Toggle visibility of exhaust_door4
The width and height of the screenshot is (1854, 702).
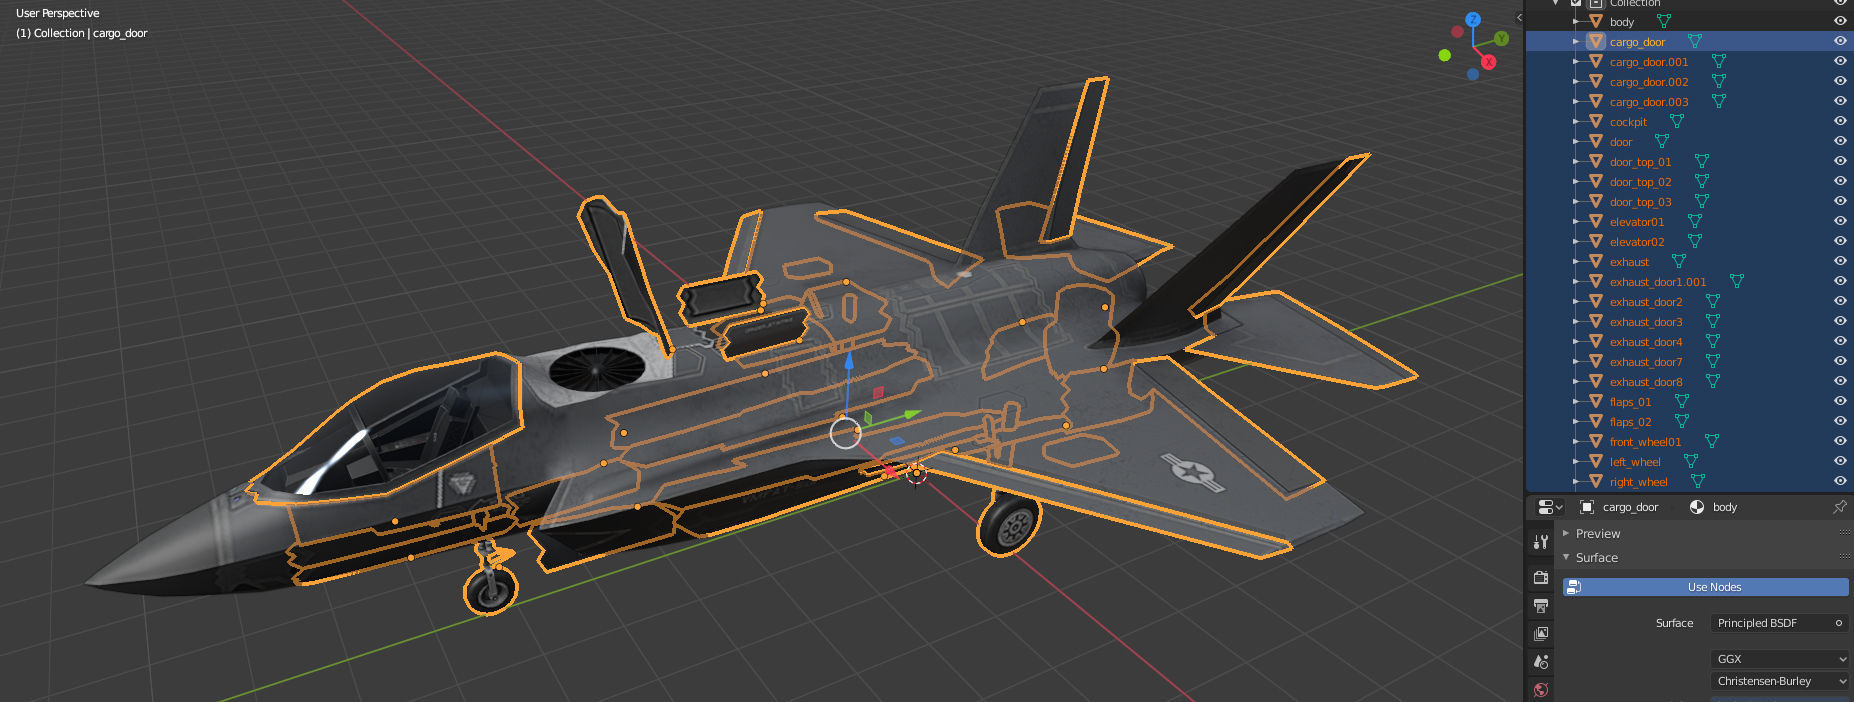tap(1840, 341)
